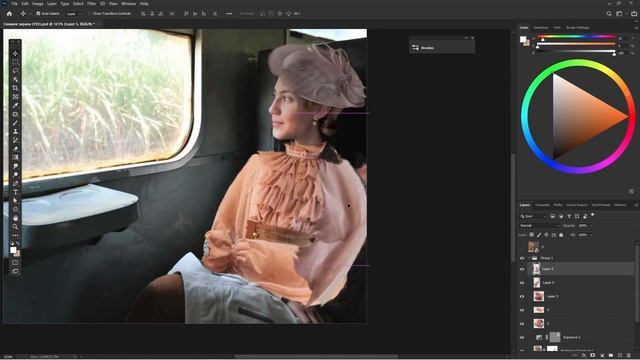Toggle layer filtering on/off switch
The width and height of the screenshot is (640, 360).
[x=593, y=215]
